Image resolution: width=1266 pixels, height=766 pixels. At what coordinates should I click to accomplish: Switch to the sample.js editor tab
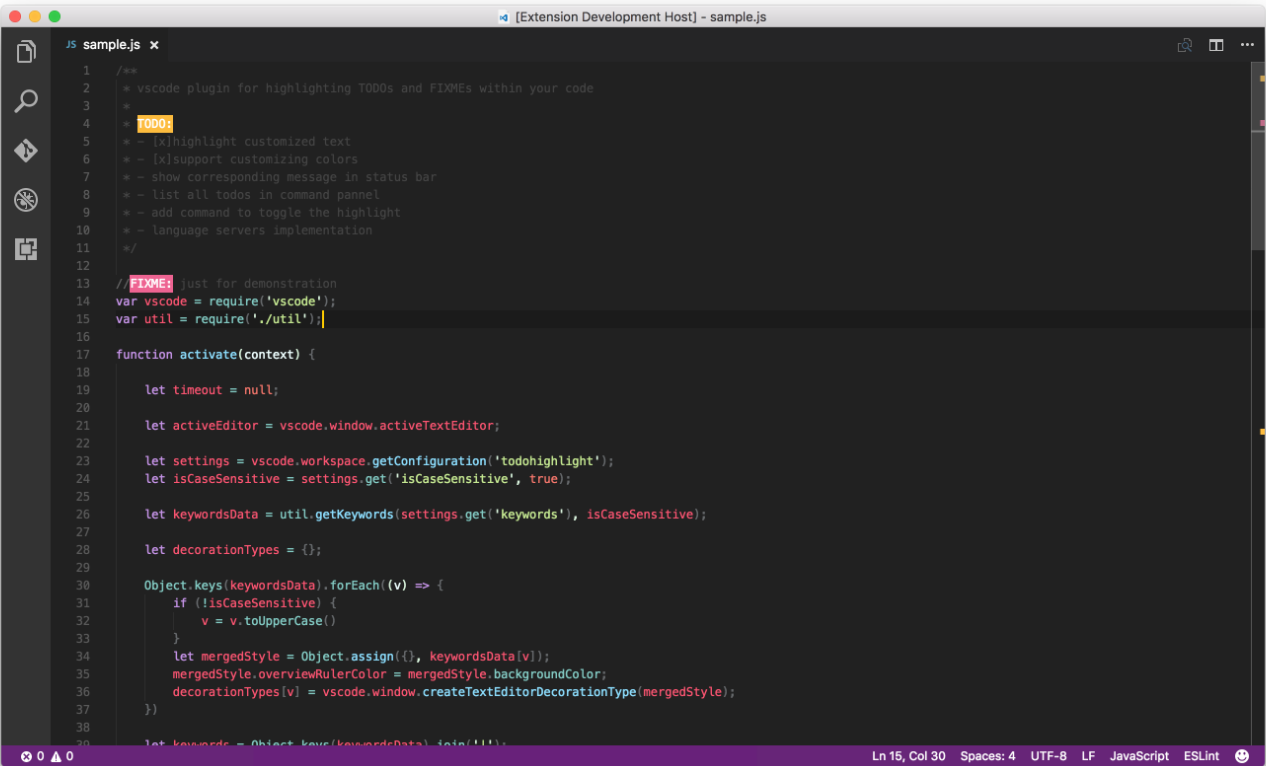pos(113,44)
